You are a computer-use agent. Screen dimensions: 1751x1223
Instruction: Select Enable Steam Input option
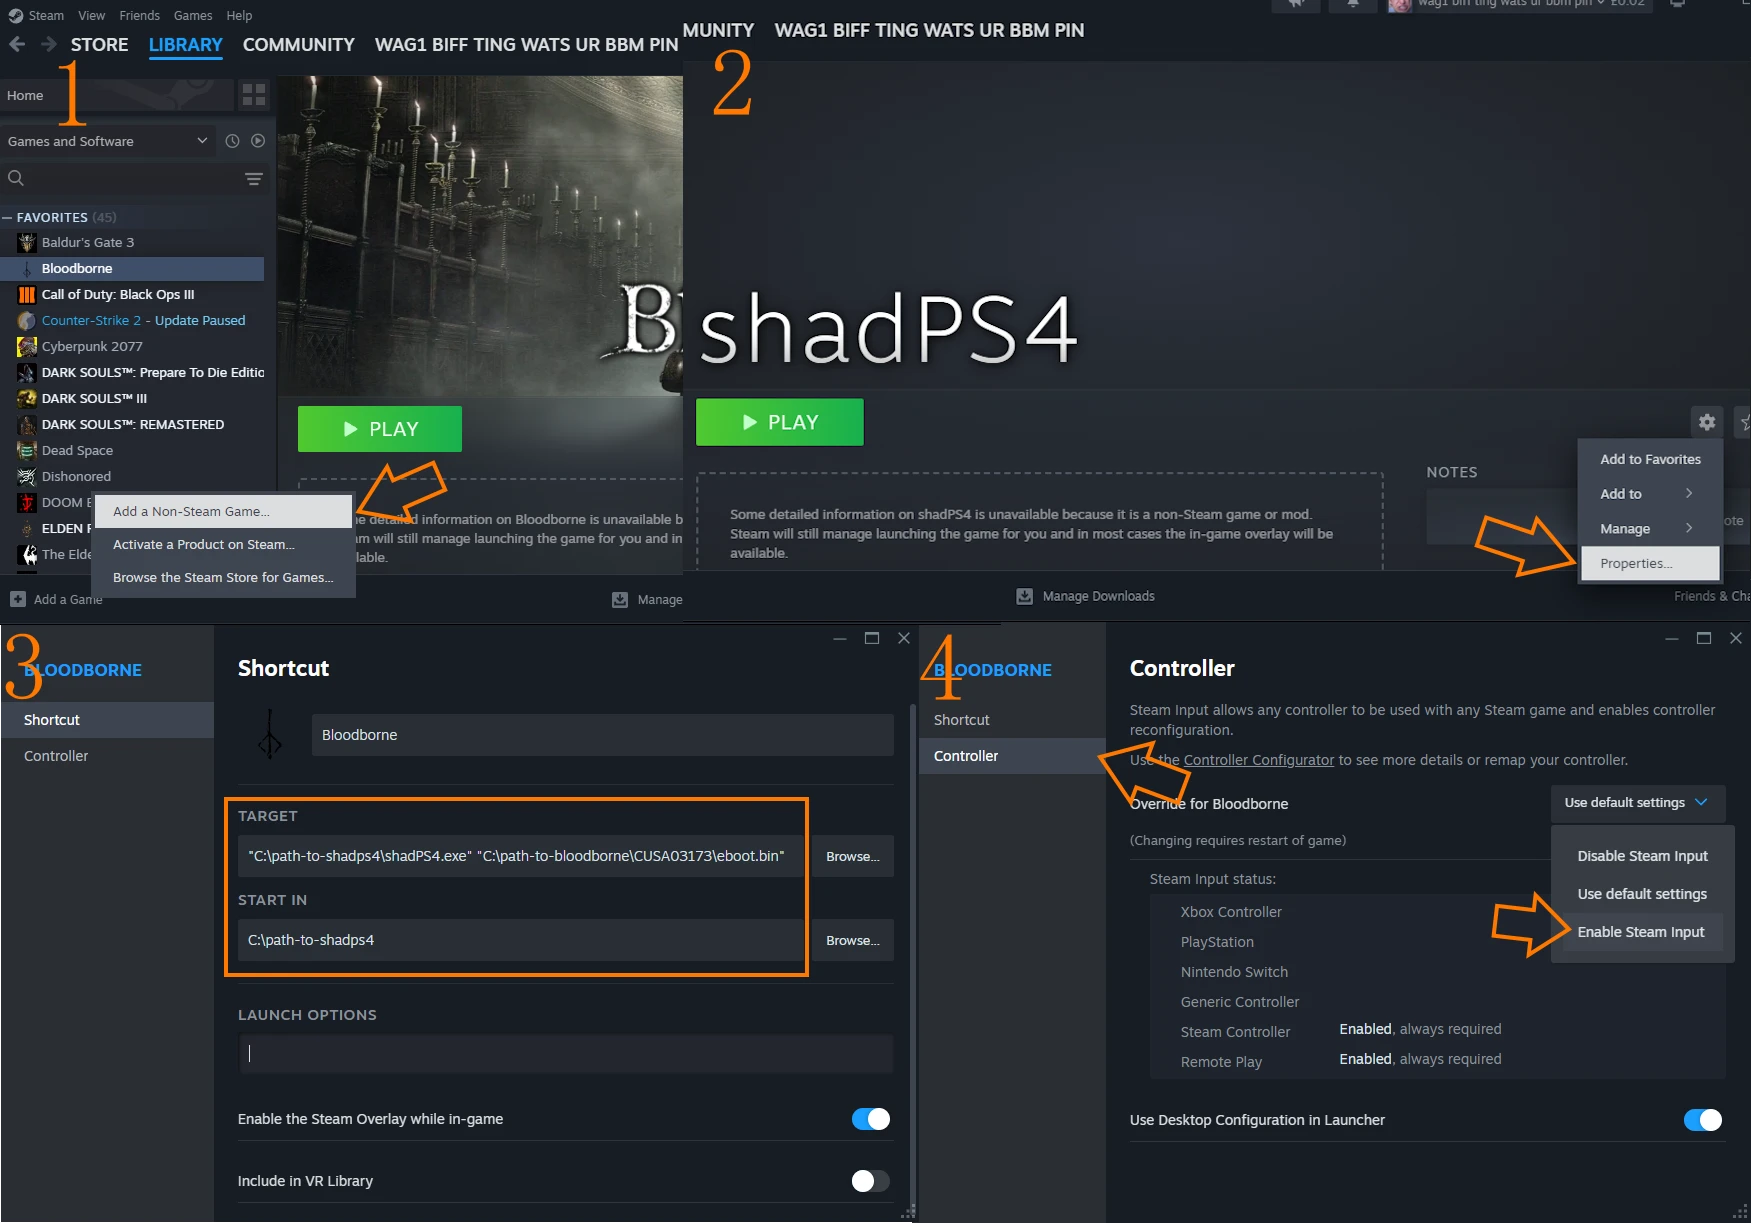pyautogui.click(x=1640, y=932)
